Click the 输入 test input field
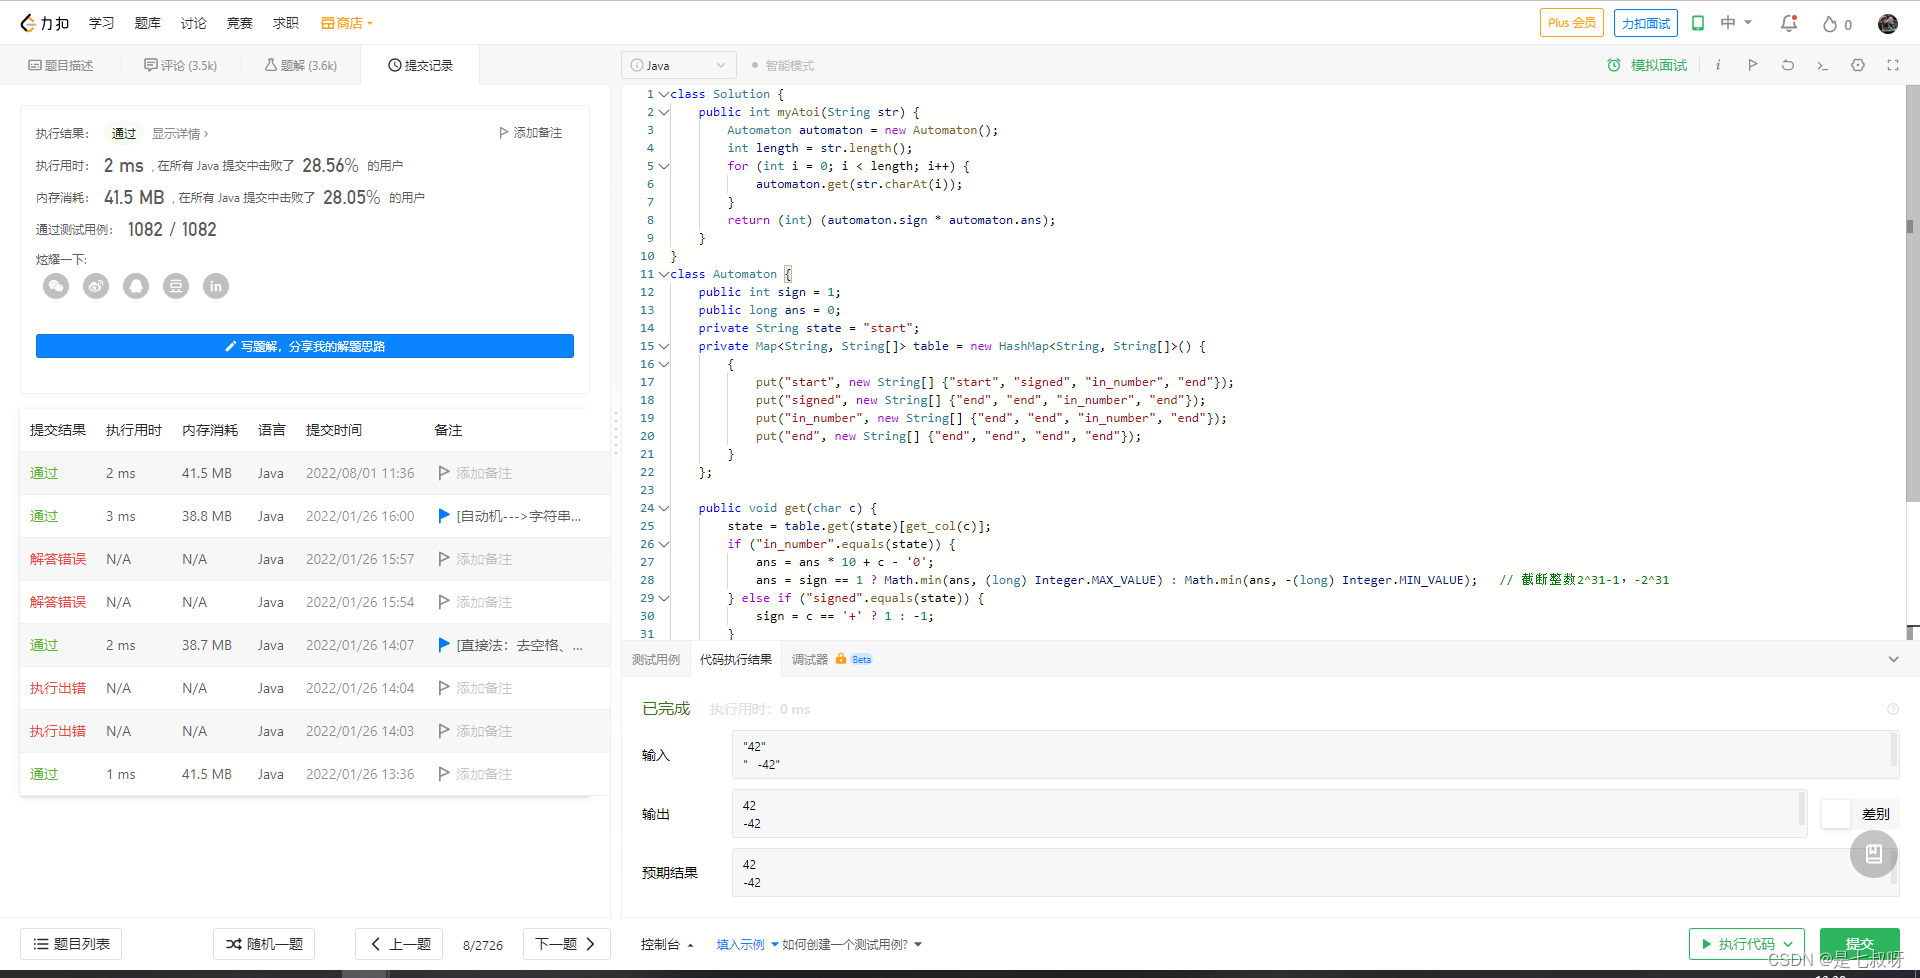This screenshot has height=978, width=1920. coord(1314,755)
